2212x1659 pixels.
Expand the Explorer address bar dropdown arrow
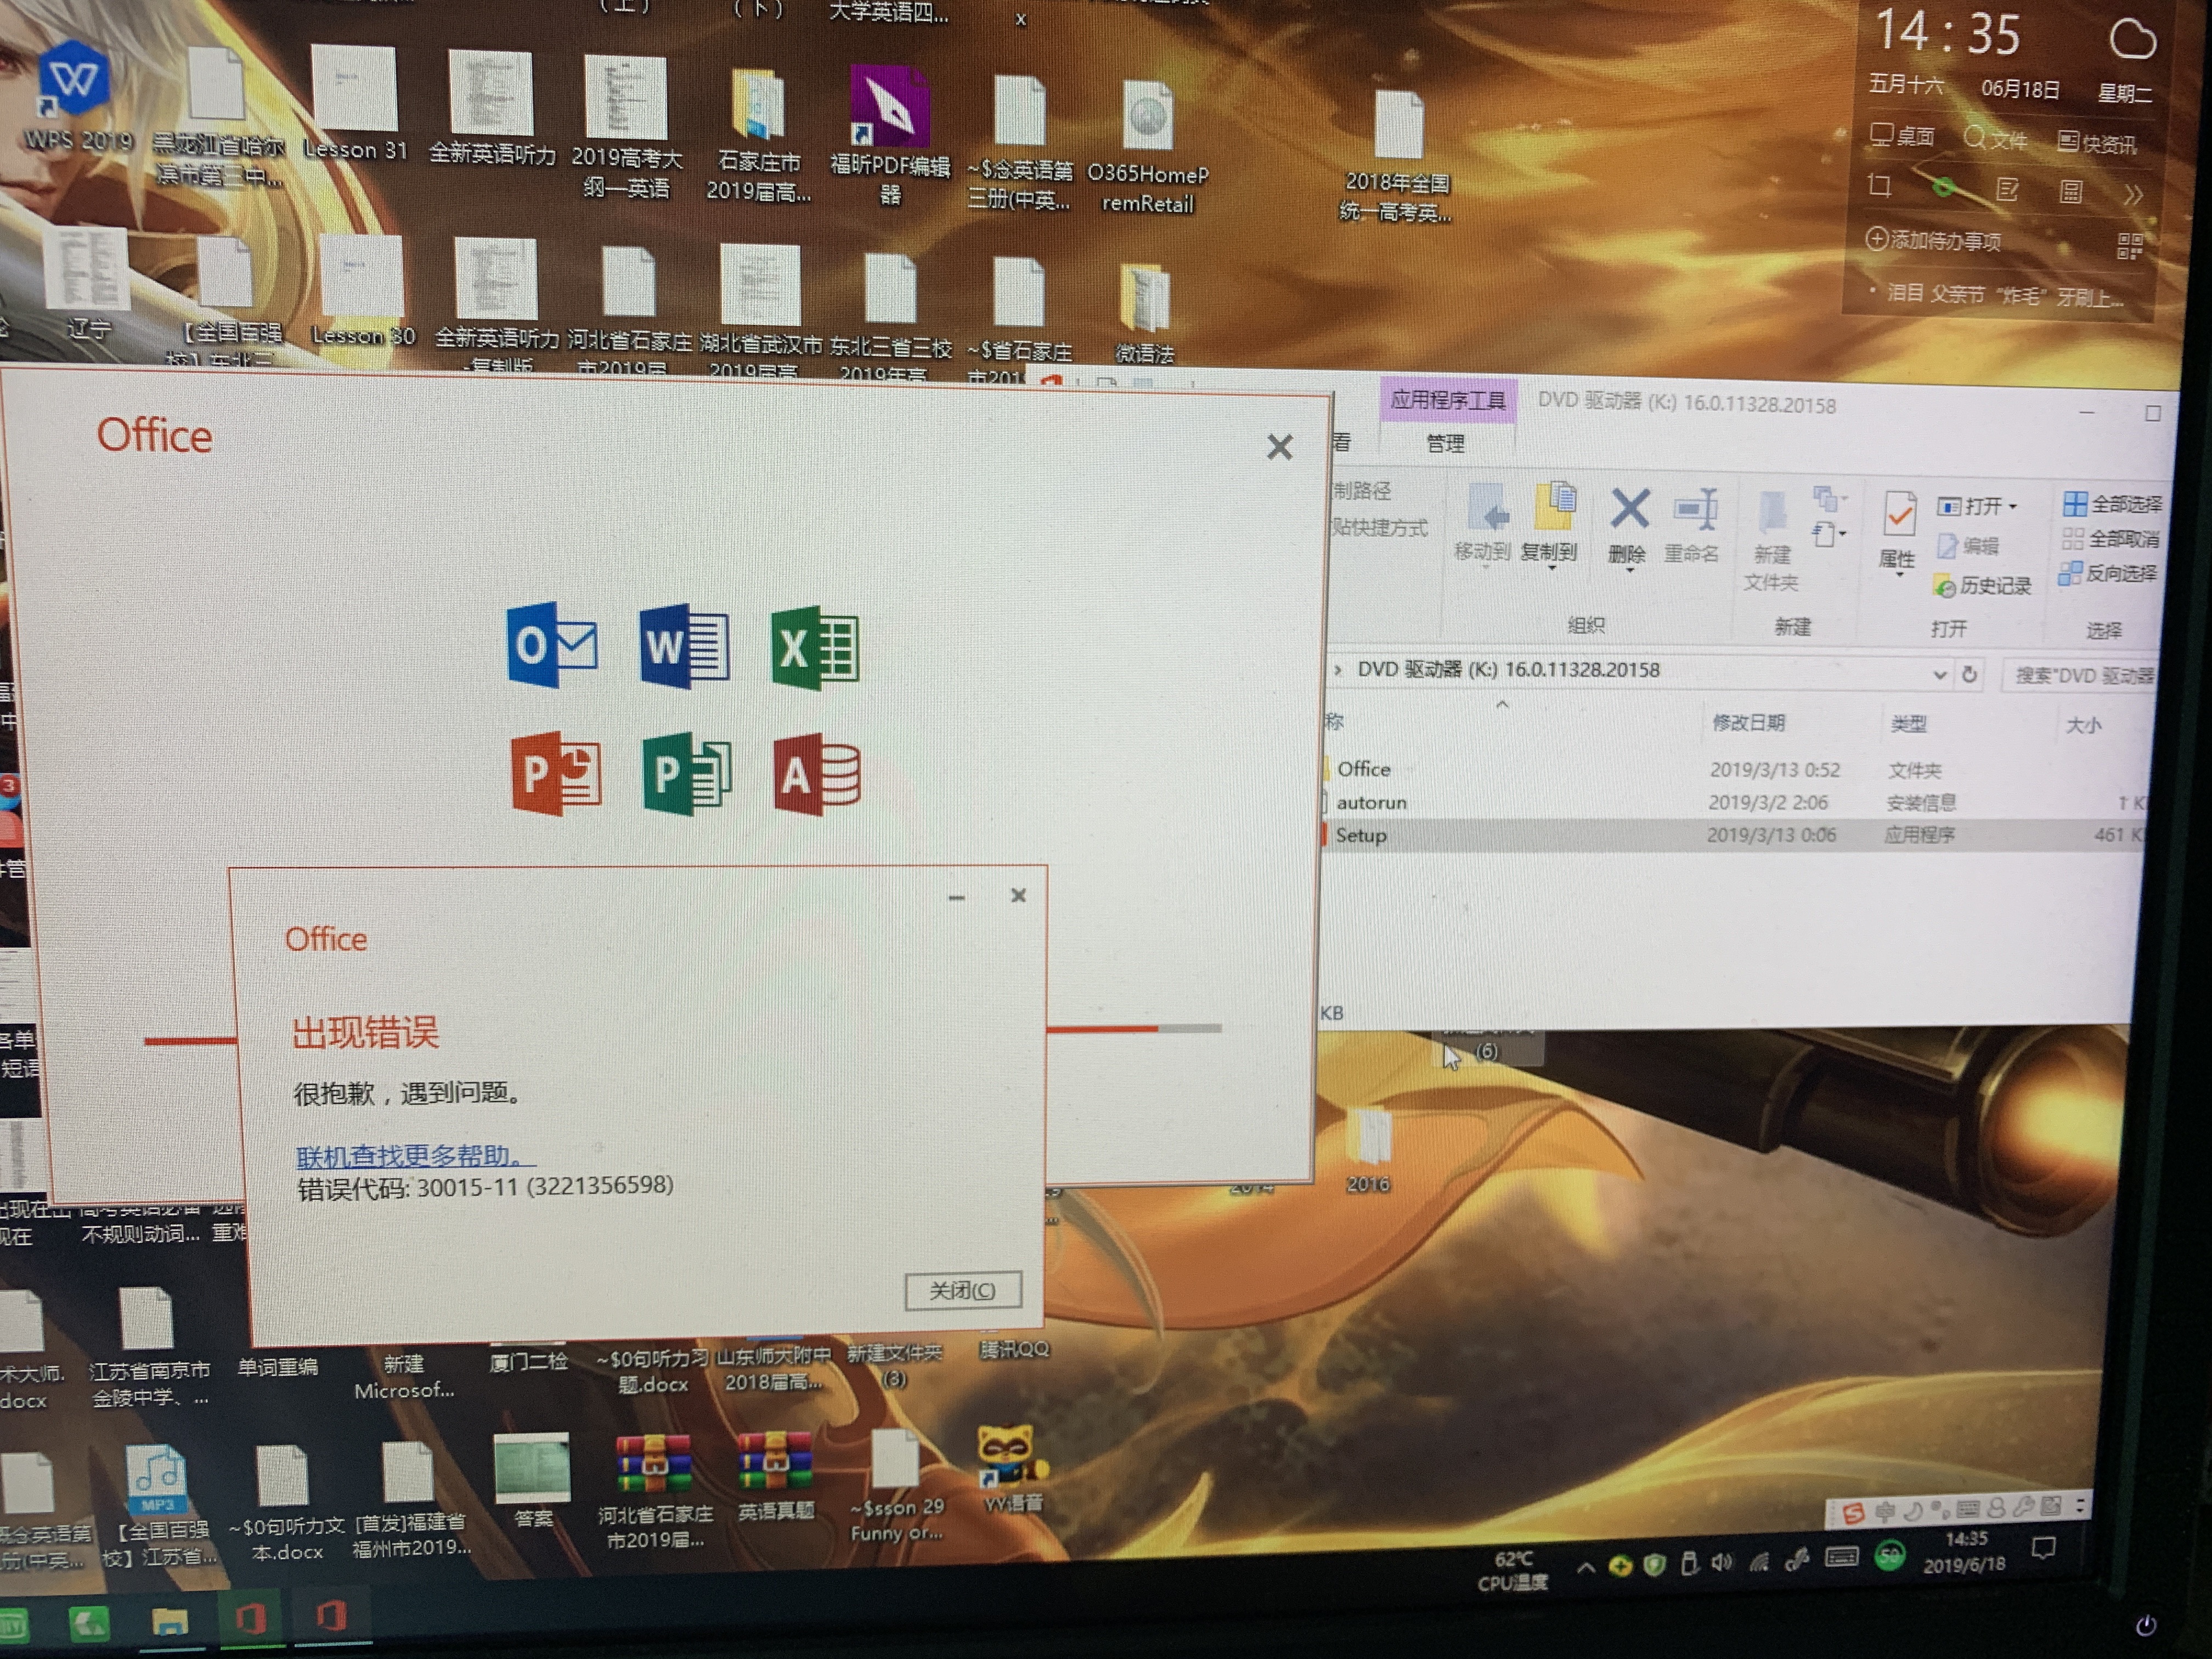[x=1940, y=674]
